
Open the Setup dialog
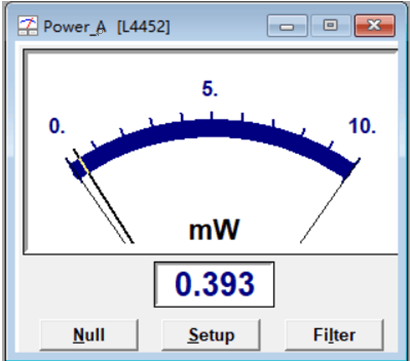coord(211,335)
